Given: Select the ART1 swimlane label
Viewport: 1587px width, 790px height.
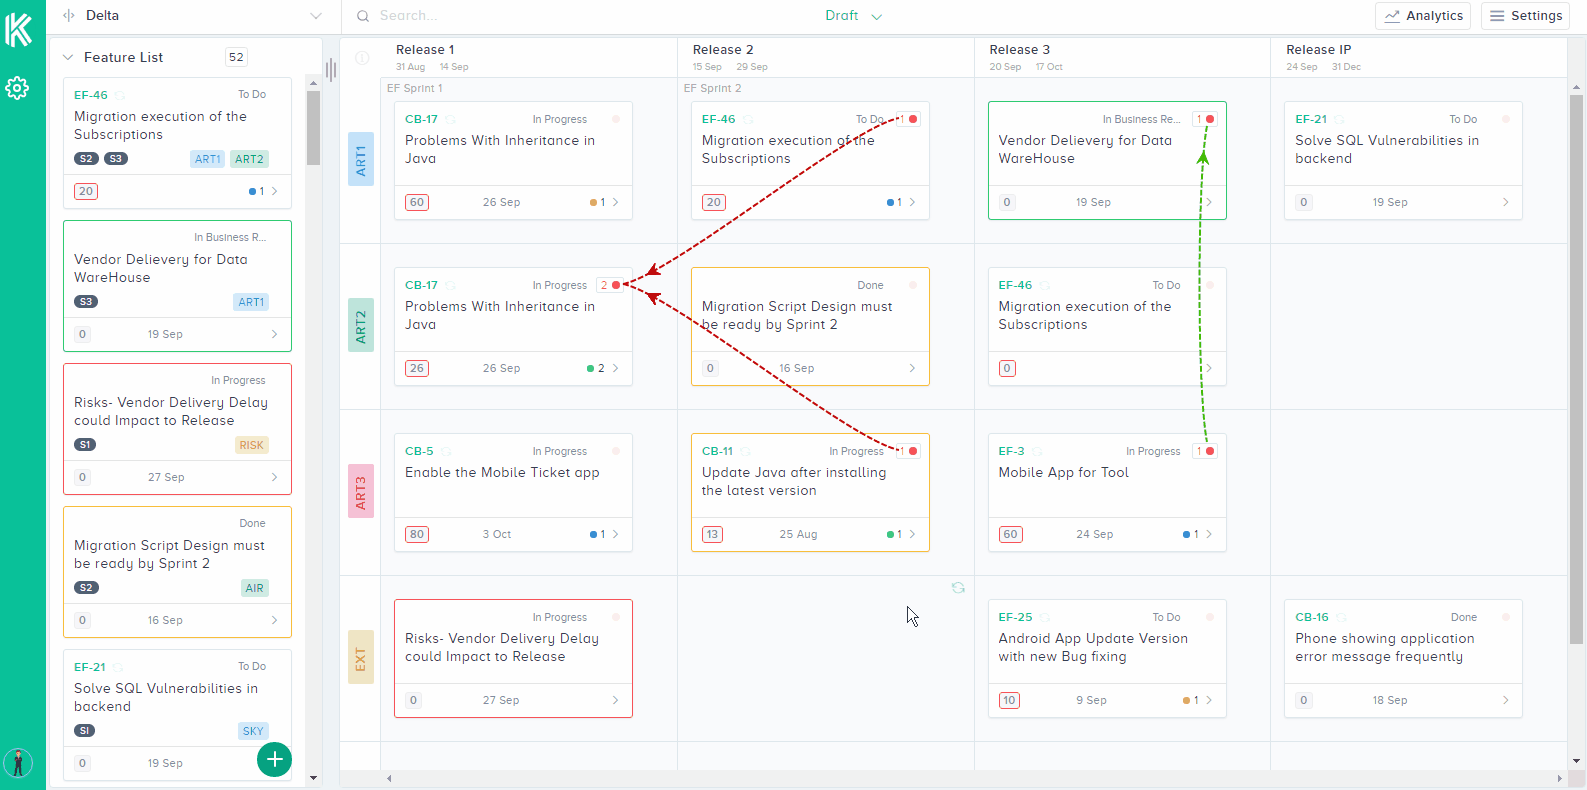Looking at the screenshot, I should [x=361, y=160].
